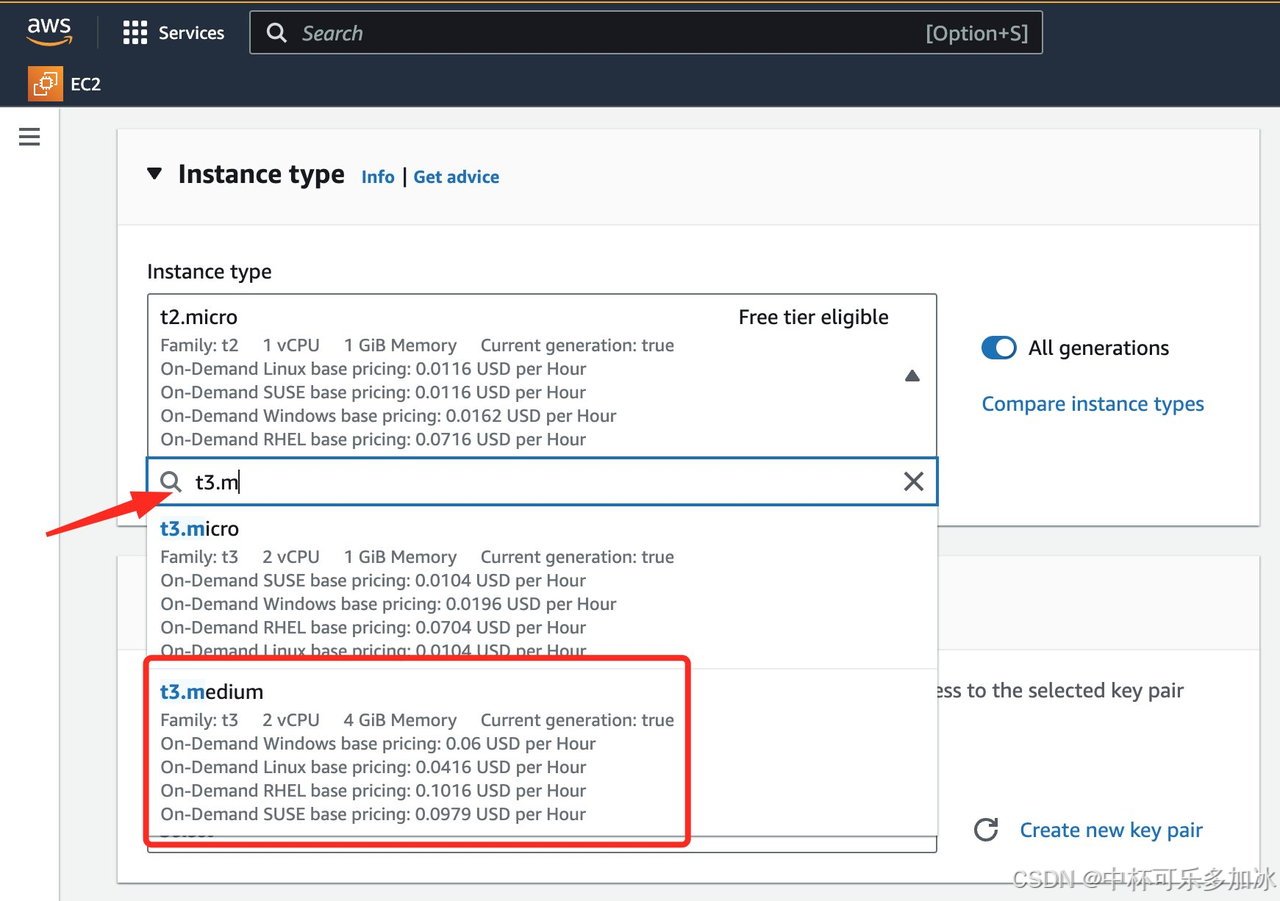Click the Get advice link
Screen dimensions: 1280x901
pos(456,177)
